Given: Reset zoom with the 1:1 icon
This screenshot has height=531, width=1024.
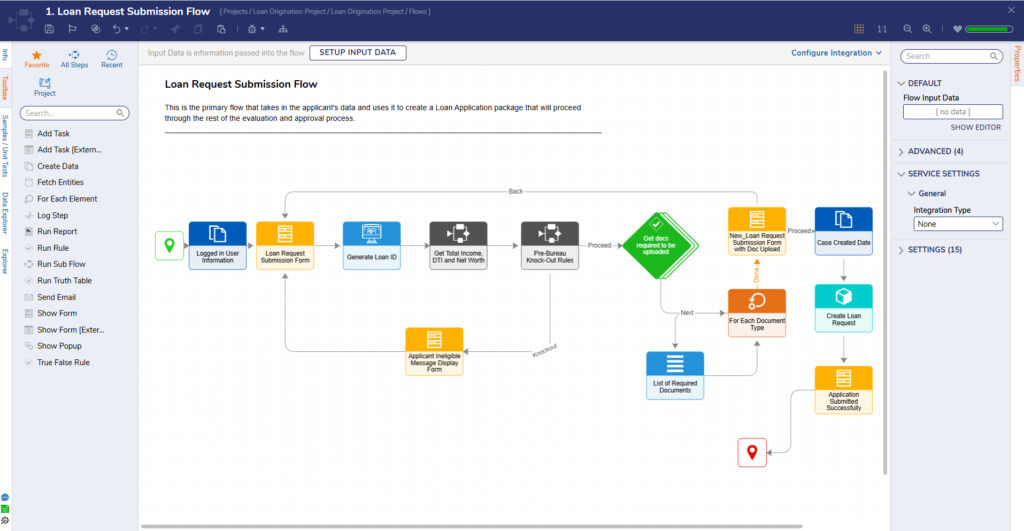Looking at the screenshot, I should (882, 29).
